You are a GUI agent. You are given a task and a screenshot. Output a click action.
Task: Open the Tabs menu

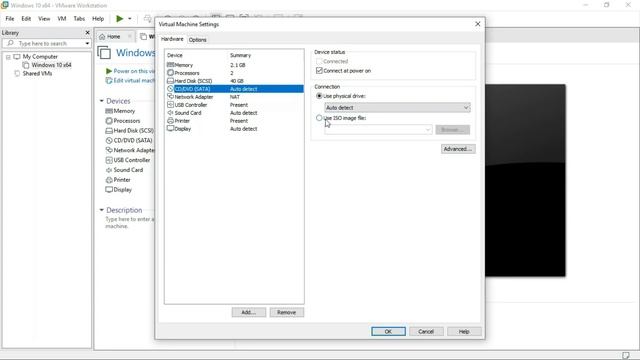[x=79, y=18]
